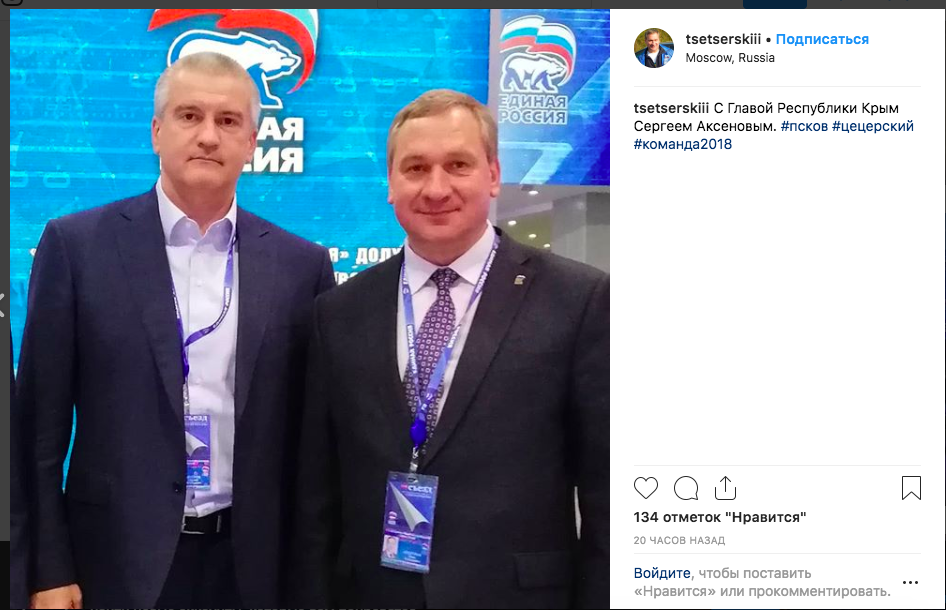Viewport: 946px width, 610px height.
Task: Open the #команда2018 hashtag
Action: [682, 144]
